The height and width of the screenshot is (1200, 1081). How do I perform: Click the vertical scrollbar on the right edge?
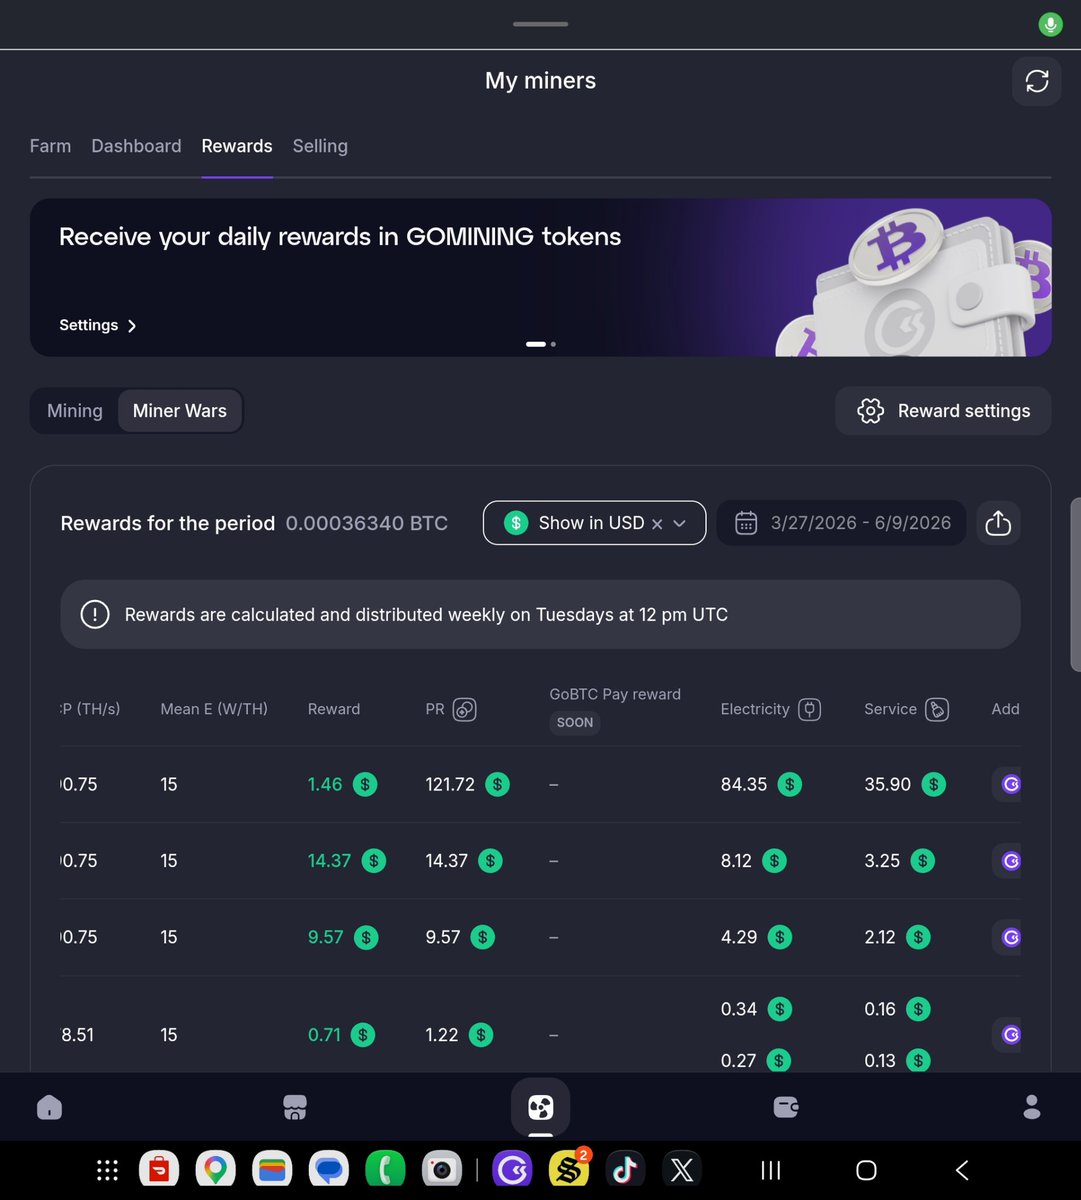[1075, 584]
